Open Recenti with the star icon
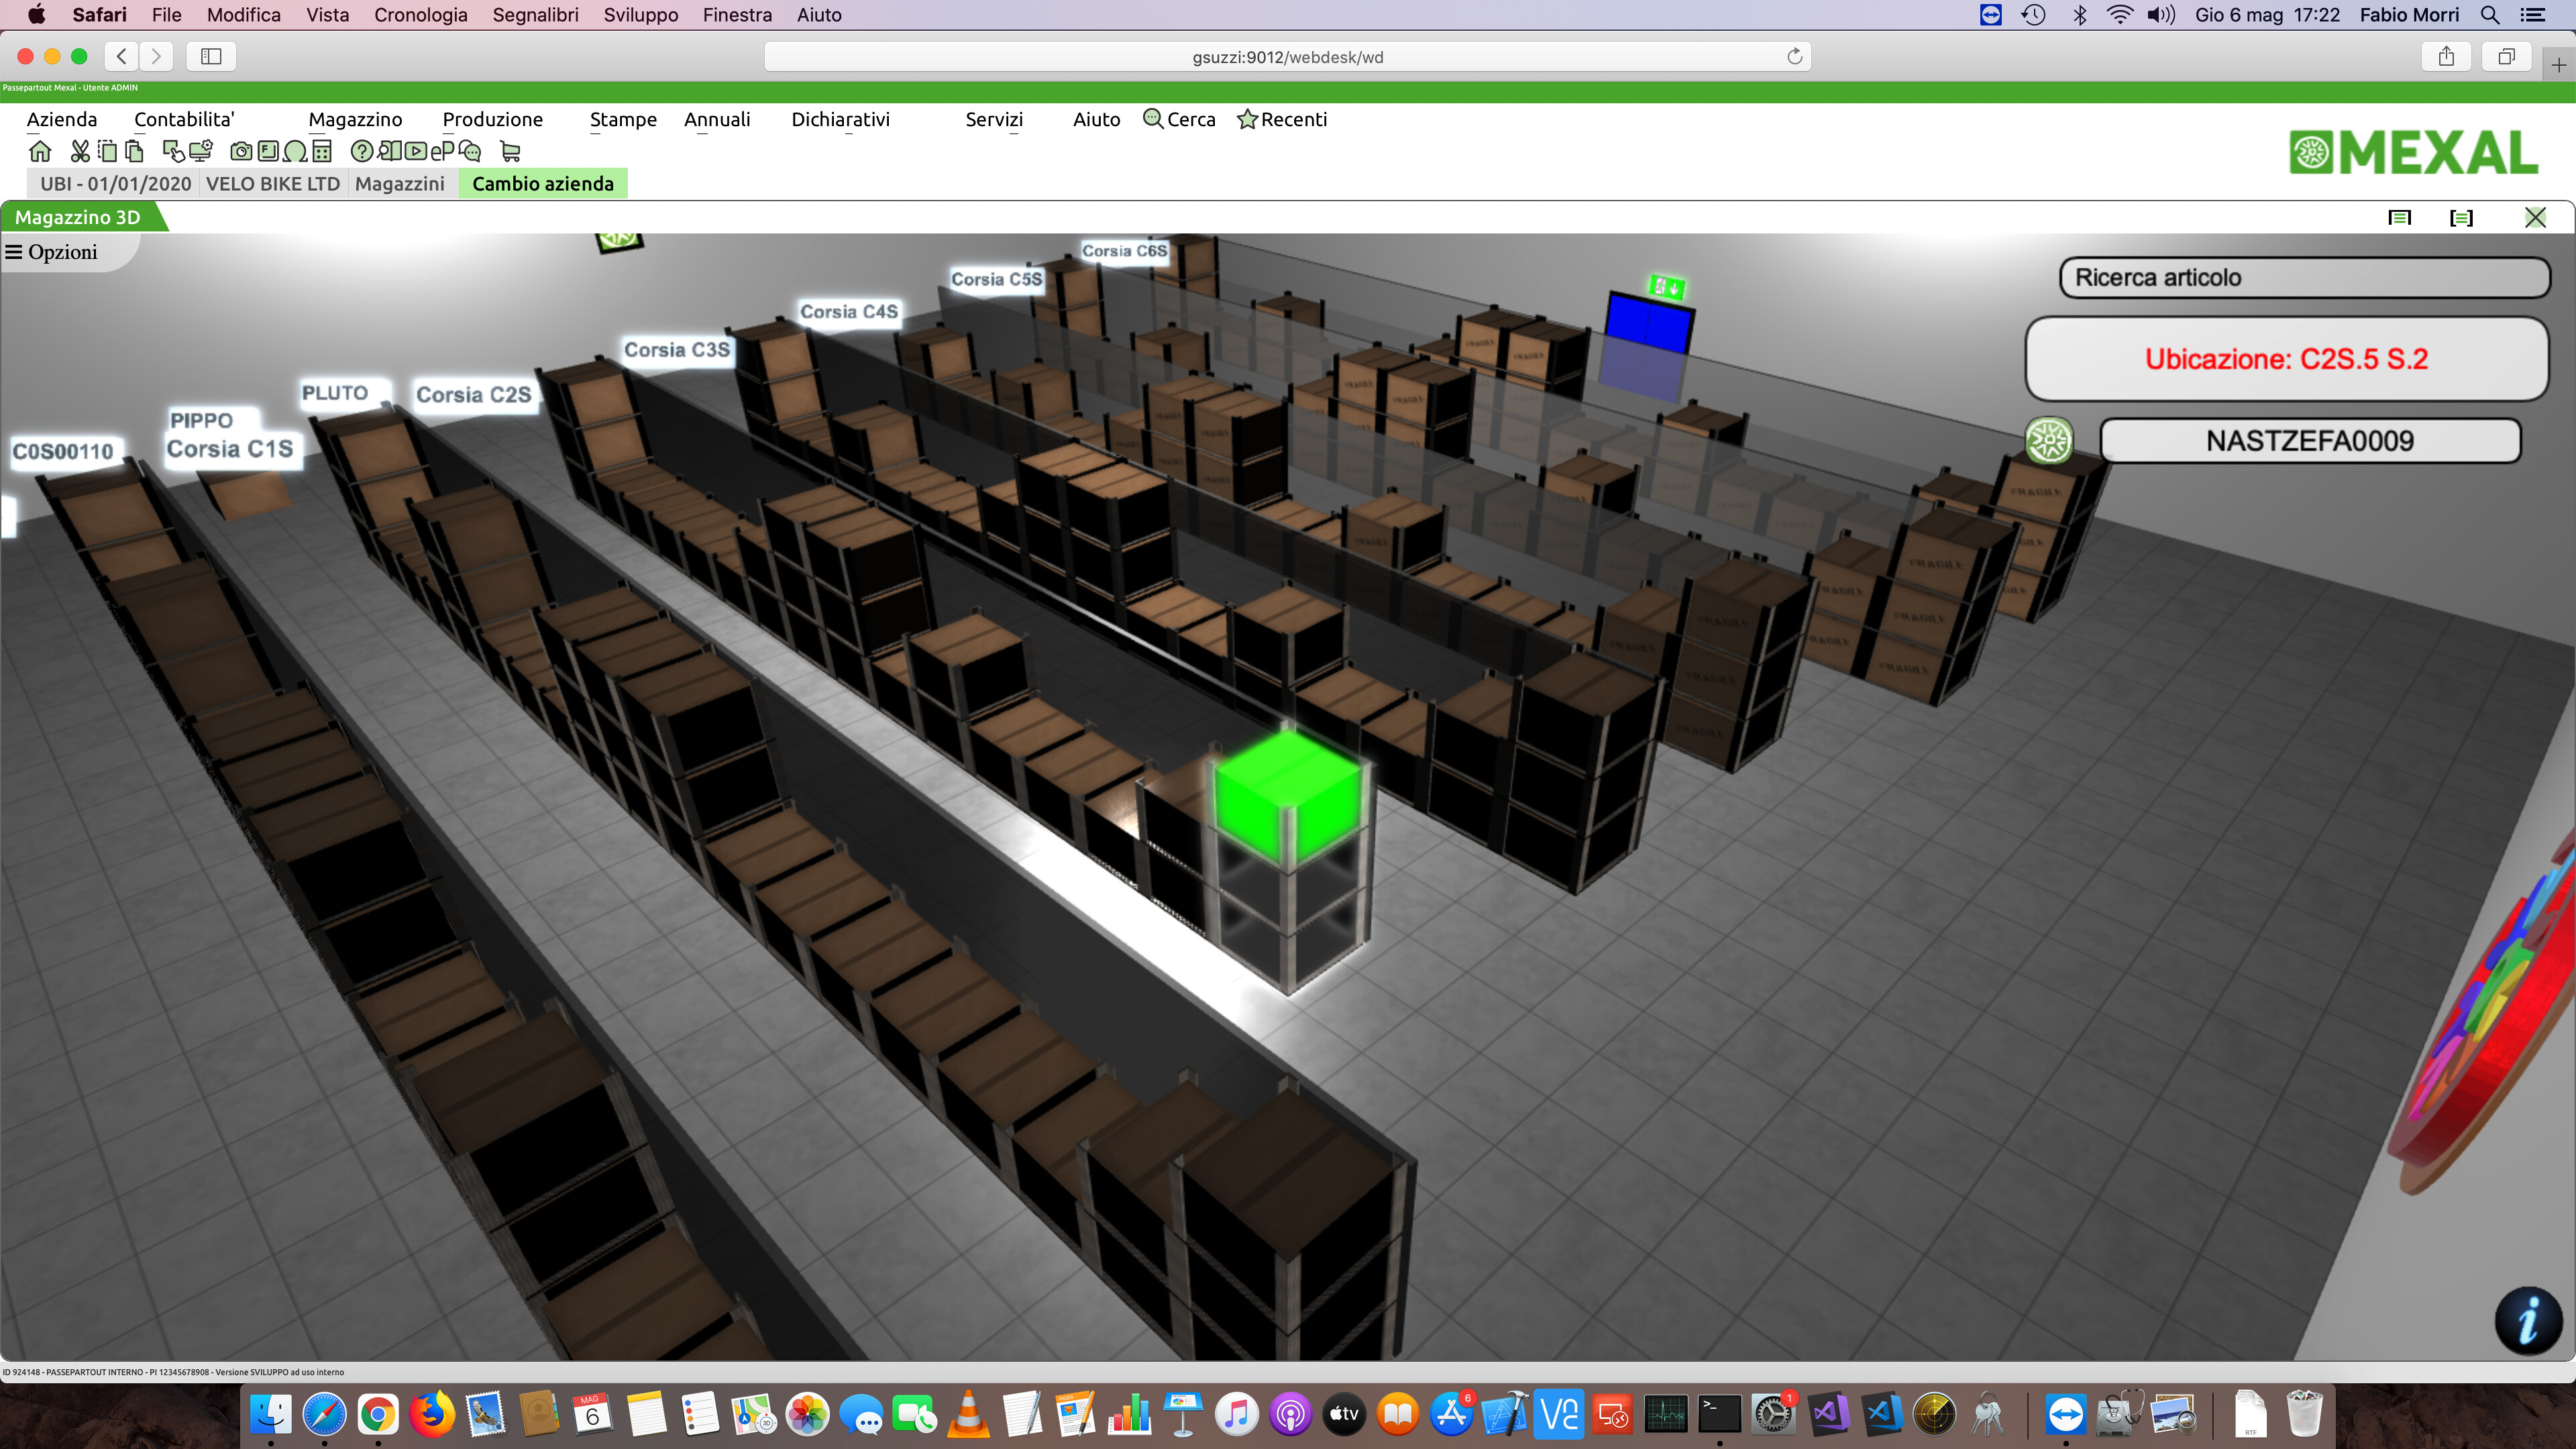2576x1449 pixels. 1282,119
